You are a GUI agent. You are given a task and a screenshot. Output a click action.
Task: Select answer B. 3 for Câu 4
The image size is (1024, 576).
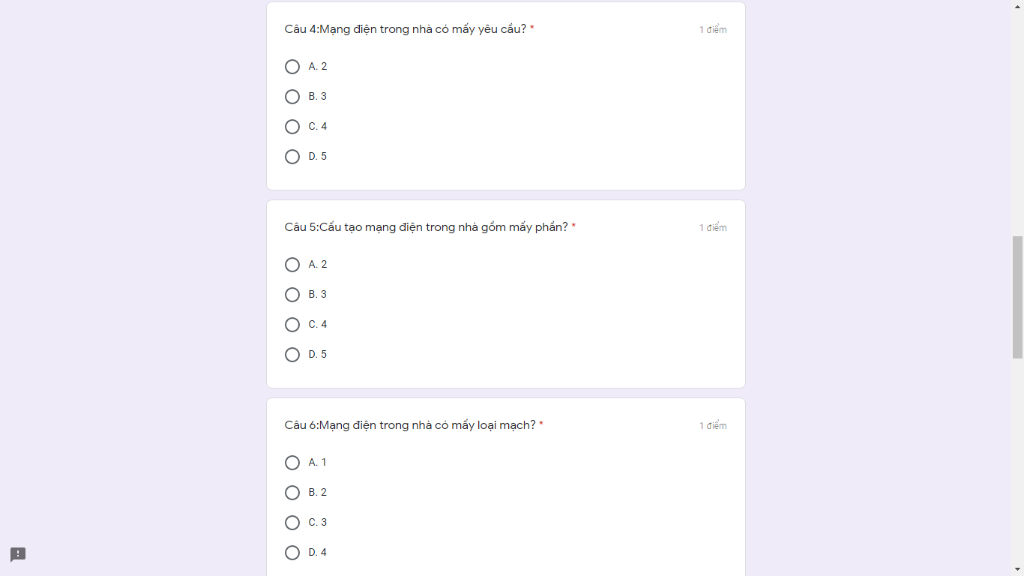(292, 97)
